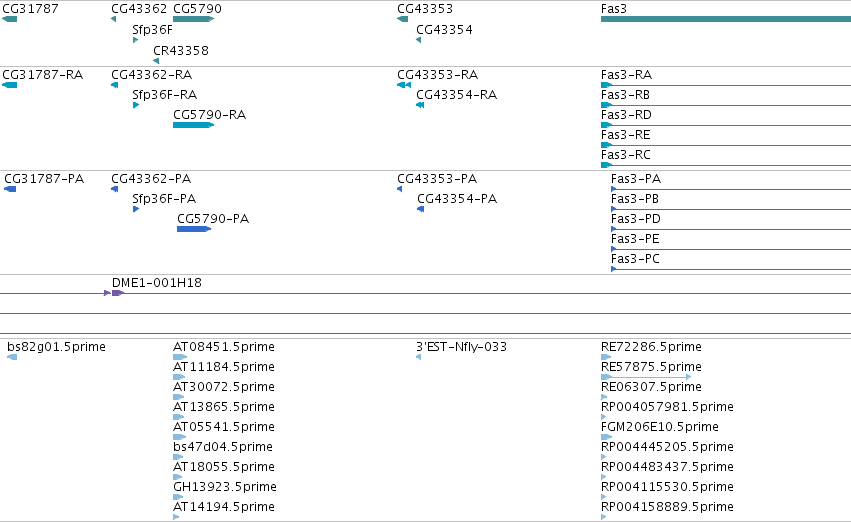Open the CG43353 gene label without suffix
This screenshot has height=522, width=851.
(425, 9)
